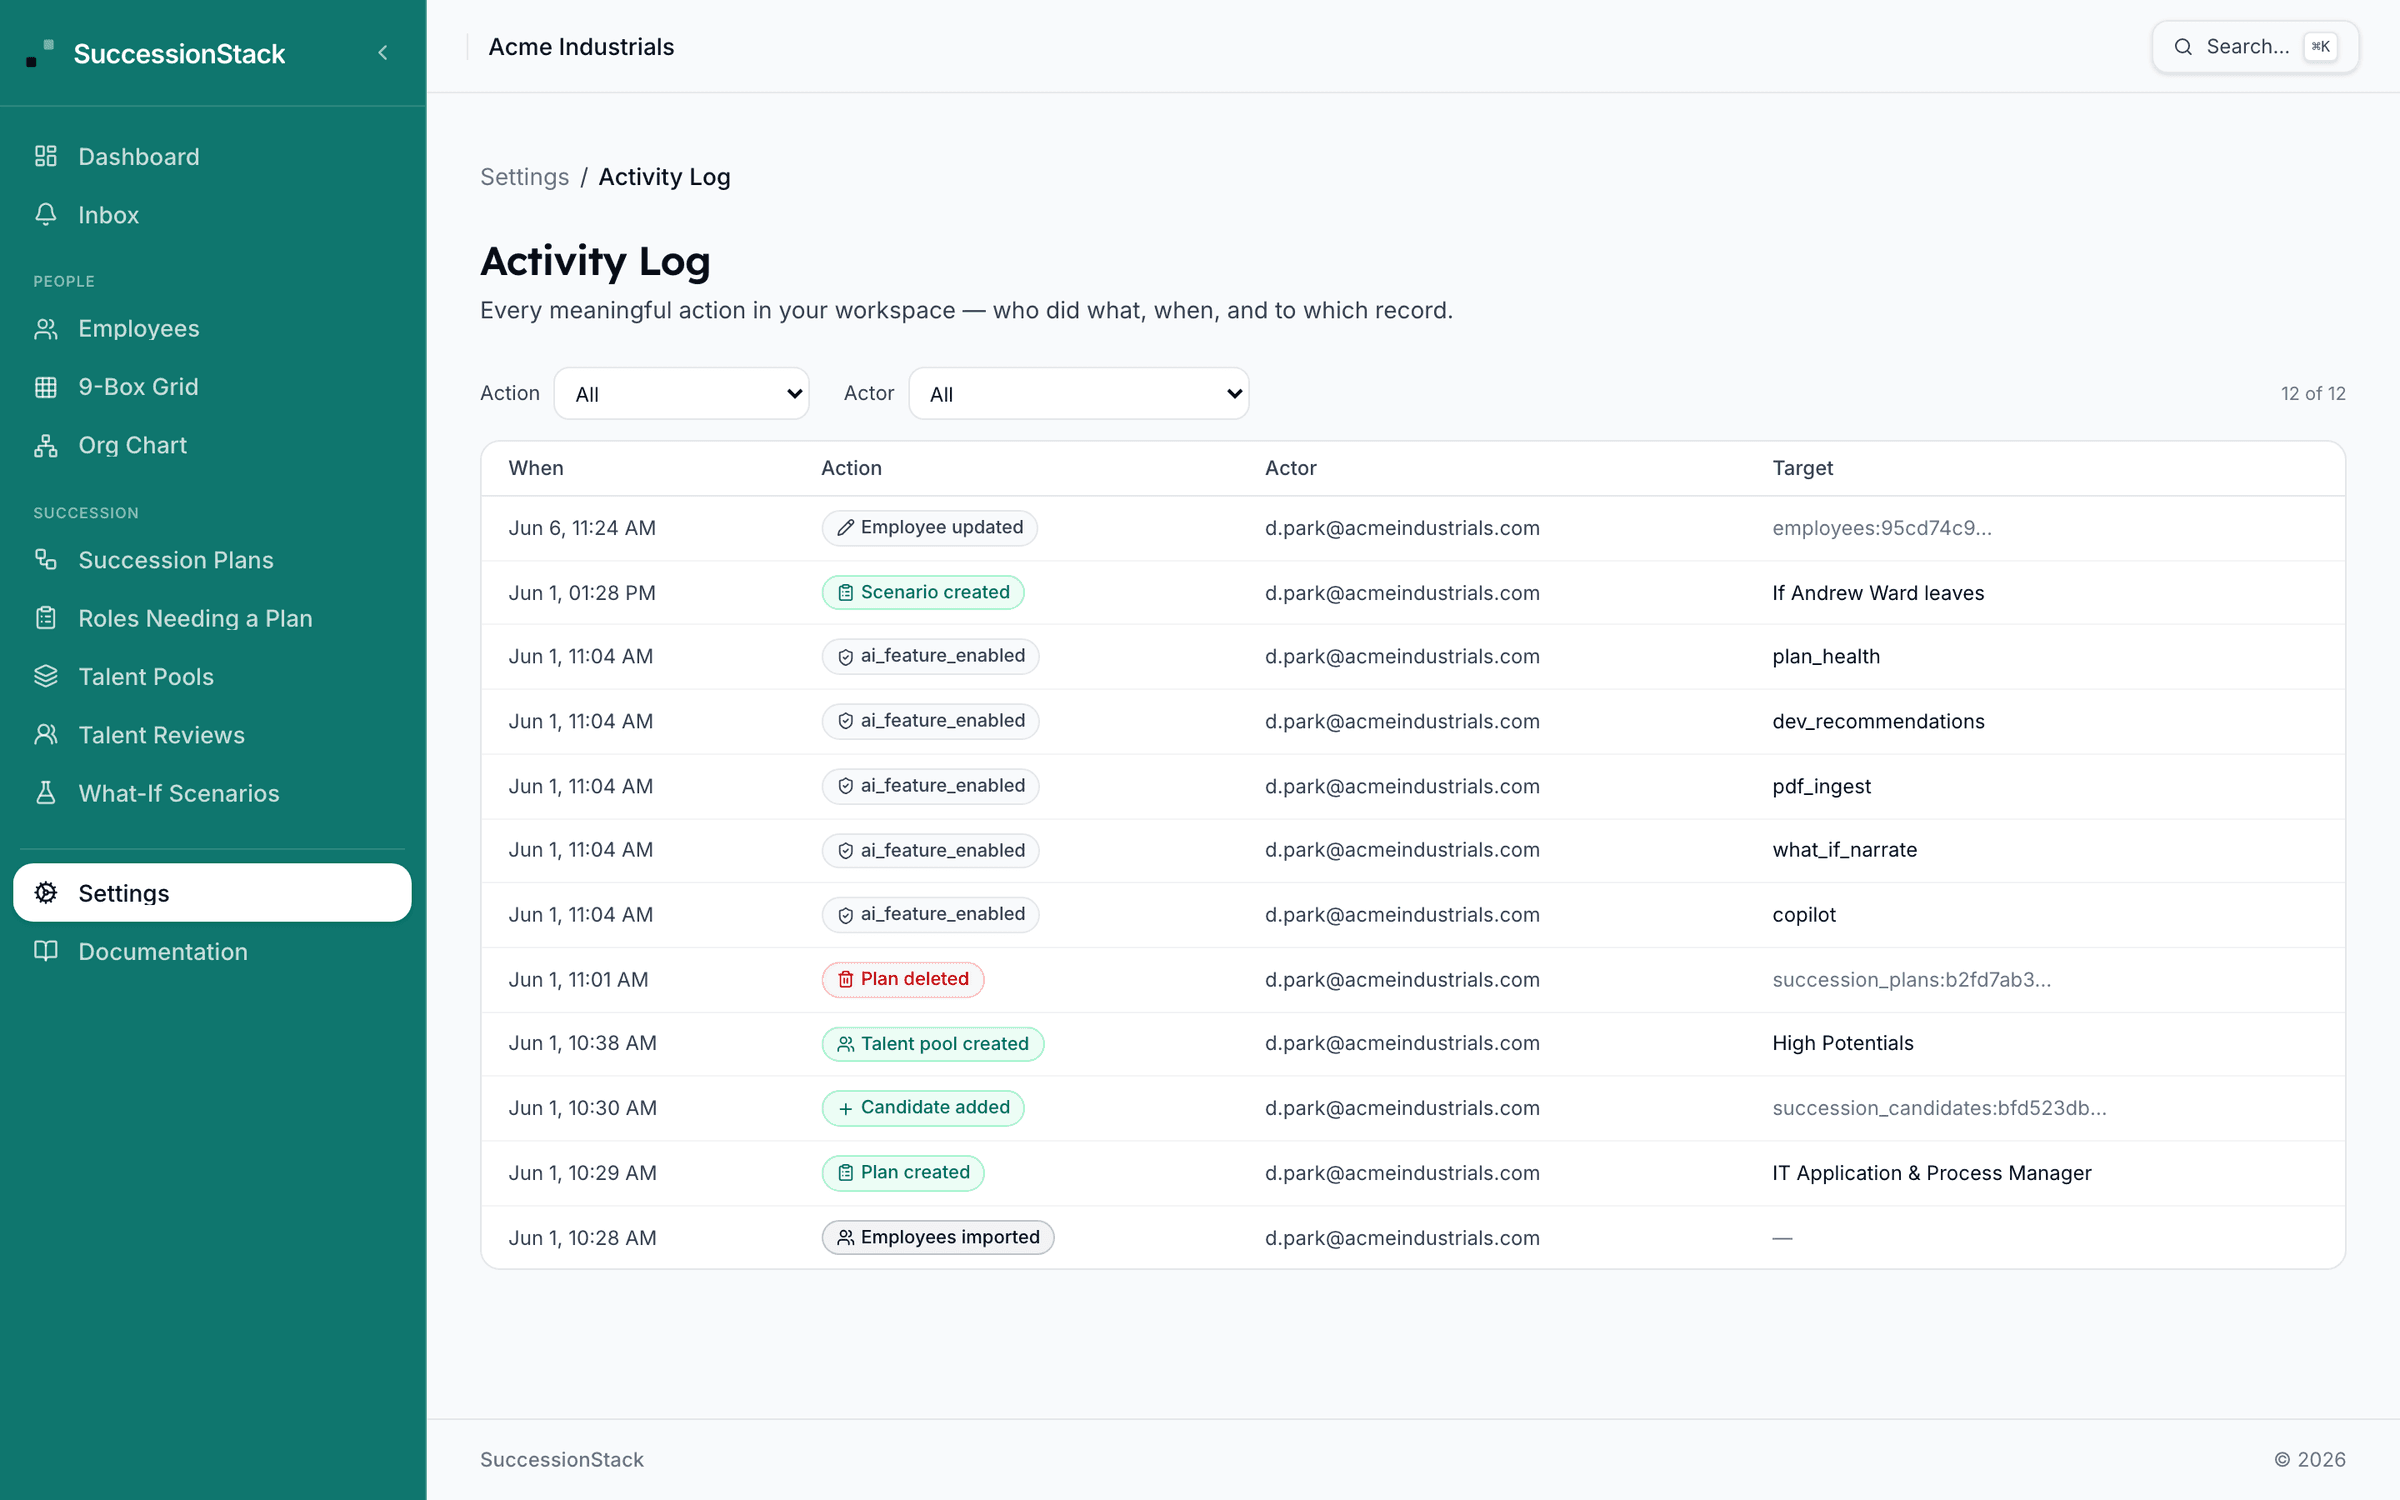Image resolution: width=2400 pixels, height=1500 pixels.
Task: Click the people icon in Talent pool created badge
Action: (x=845, y=1044)
